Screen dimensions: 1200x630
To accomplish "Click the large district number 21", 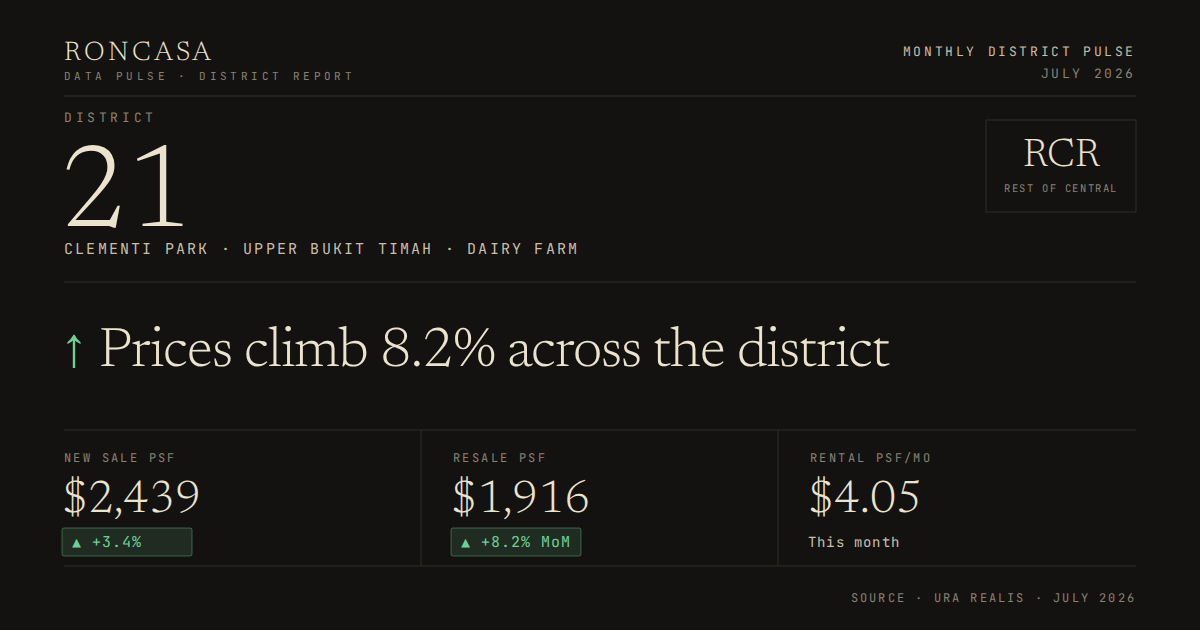I will (126, 187).
